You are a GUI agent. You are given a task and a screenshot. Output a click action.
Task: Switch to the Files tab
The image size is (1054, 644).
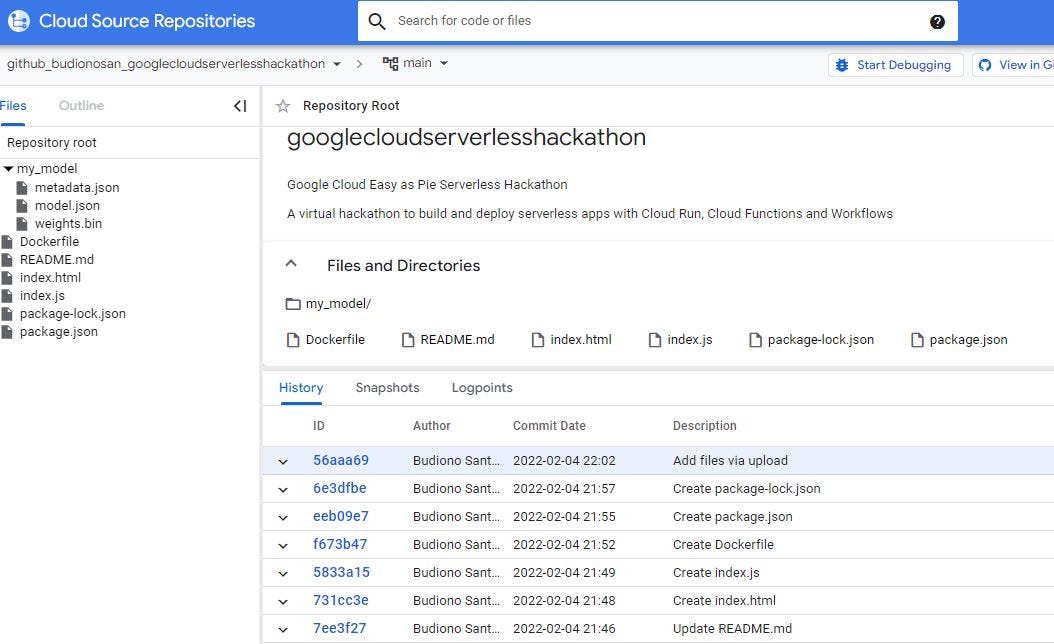click(x=13, y=106)
